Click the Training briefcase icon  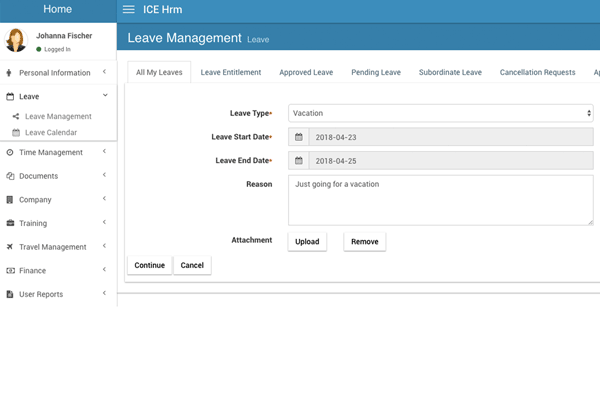point(10,223)
